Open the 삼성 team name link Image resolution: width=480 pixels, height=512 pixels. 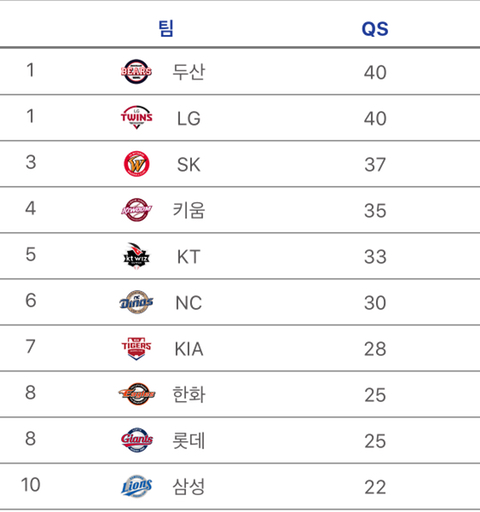tap(189, 487)
